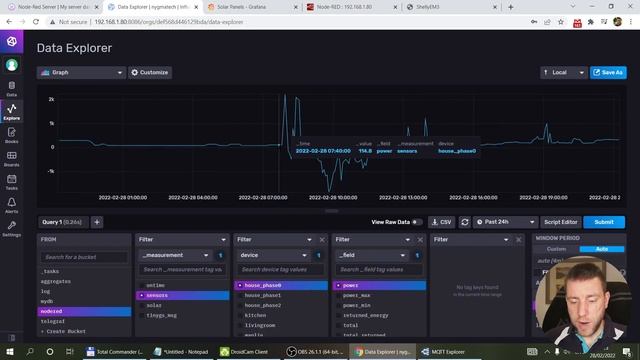Screen dimensions: 640x360
Task: Open the Local timezone dropdown
Action: click(563, 73)
